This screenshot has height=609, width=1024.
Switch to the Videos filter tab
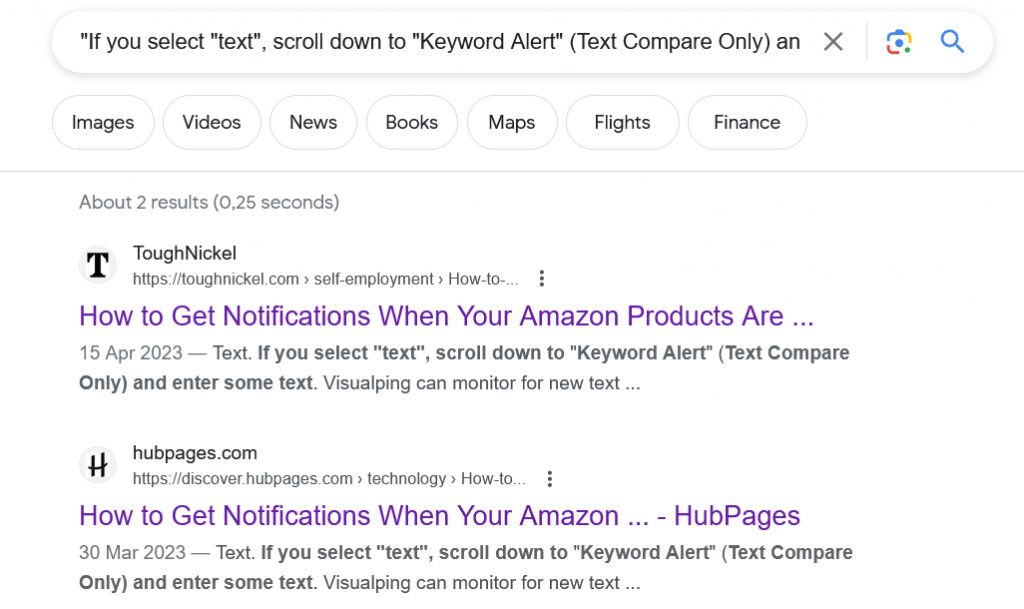pyautogui.click(x=212, y=122)
